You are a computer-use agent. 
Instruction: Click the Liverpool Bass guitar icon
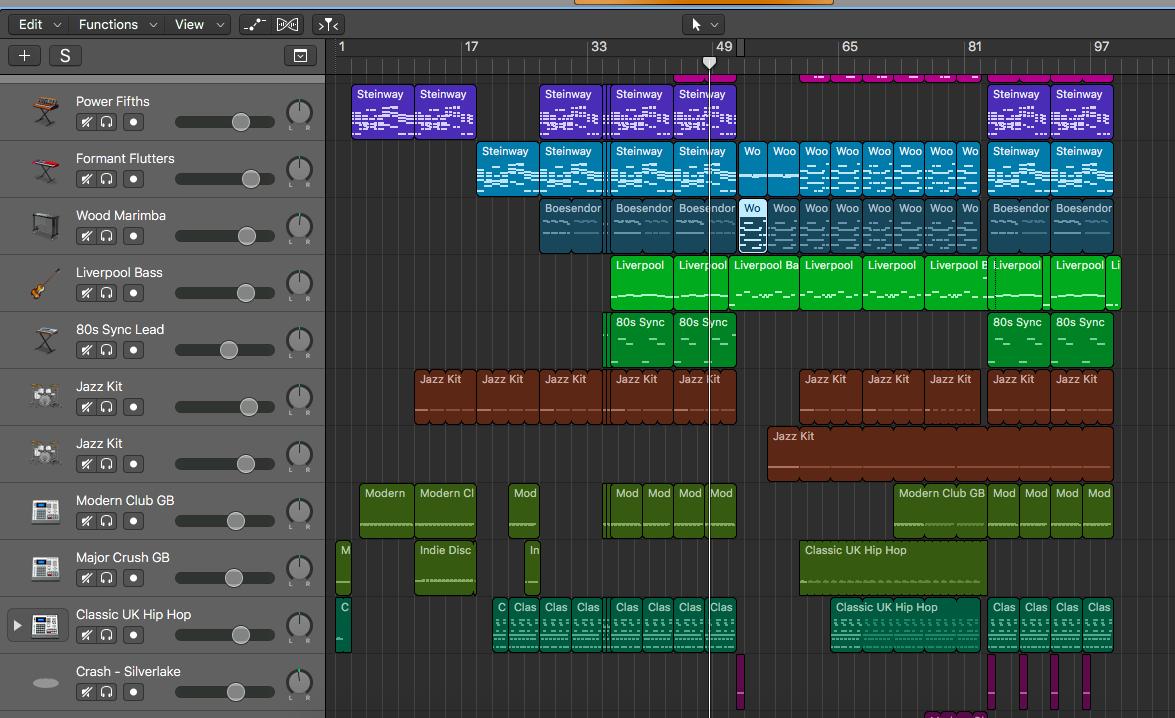[x=46, y=283]
